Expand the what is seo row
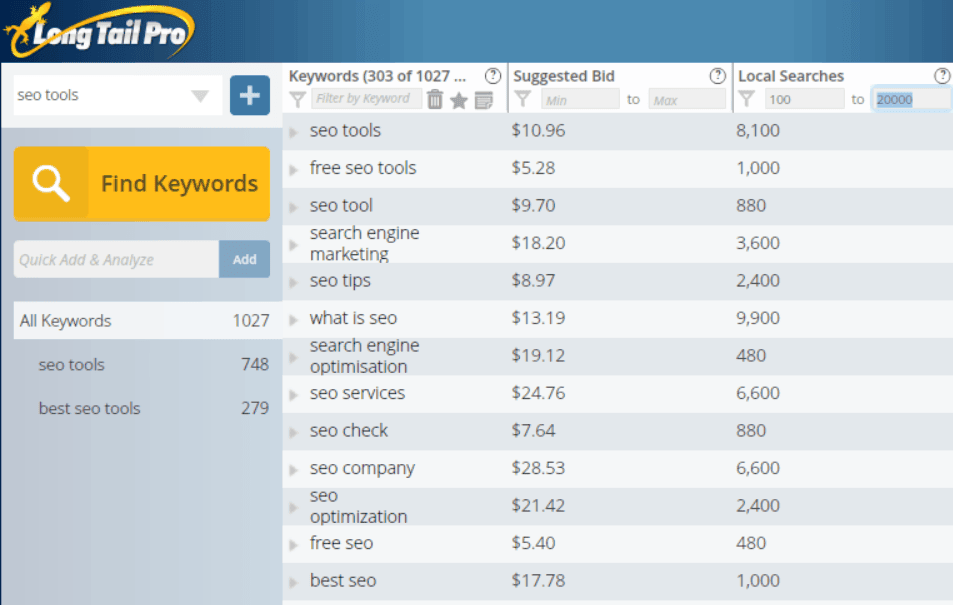Screen dimensions: 953x605 pyautogui.click(x=294, y=320)
